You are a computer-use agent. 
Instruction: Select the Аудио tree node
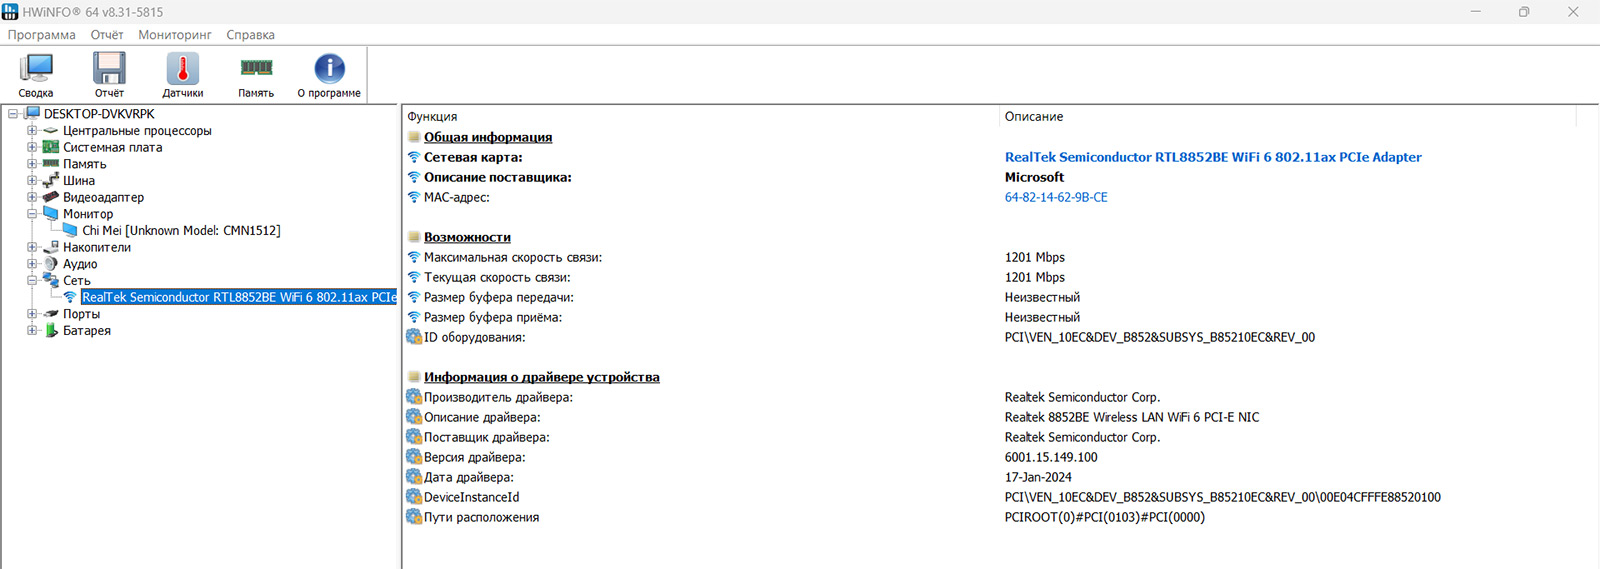click(x=80, y=264)
